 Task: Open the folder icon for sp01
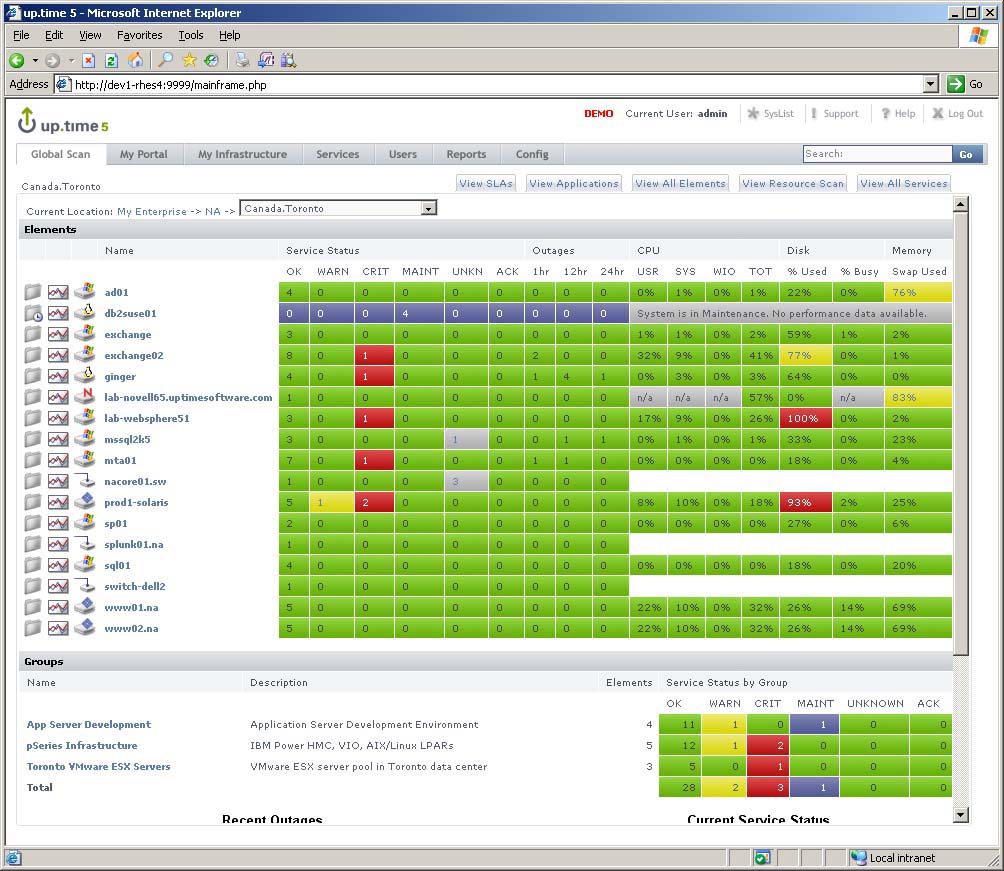[33, 523]
